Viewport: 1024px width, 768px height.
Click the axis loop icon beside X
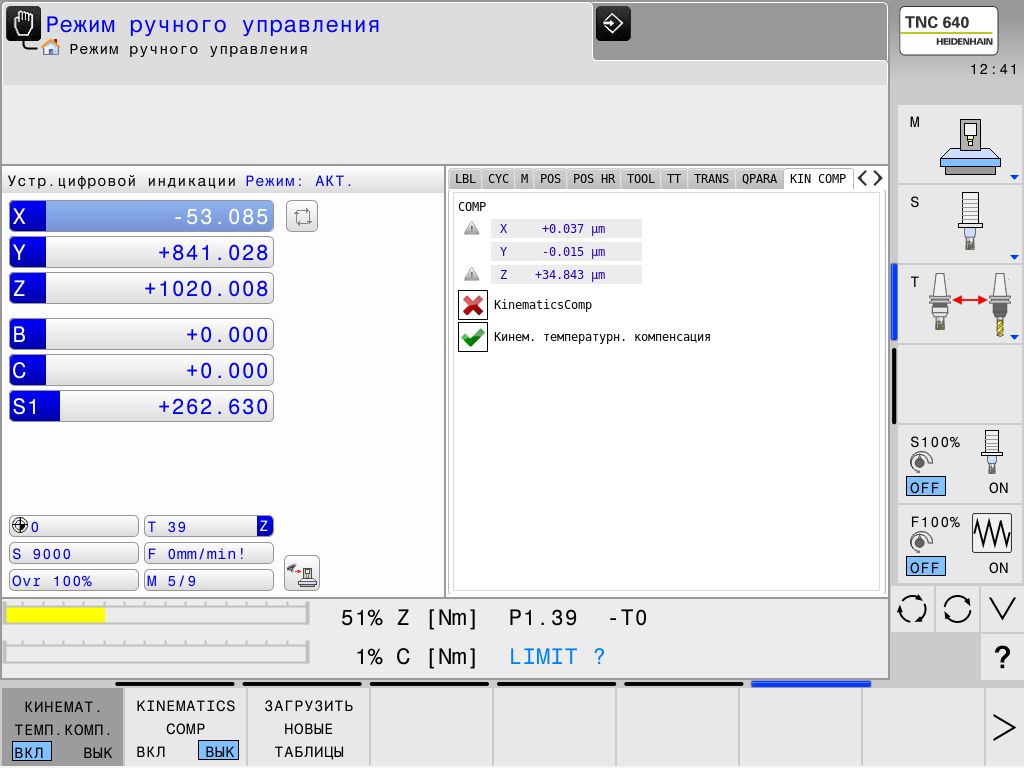click(302, 216)
